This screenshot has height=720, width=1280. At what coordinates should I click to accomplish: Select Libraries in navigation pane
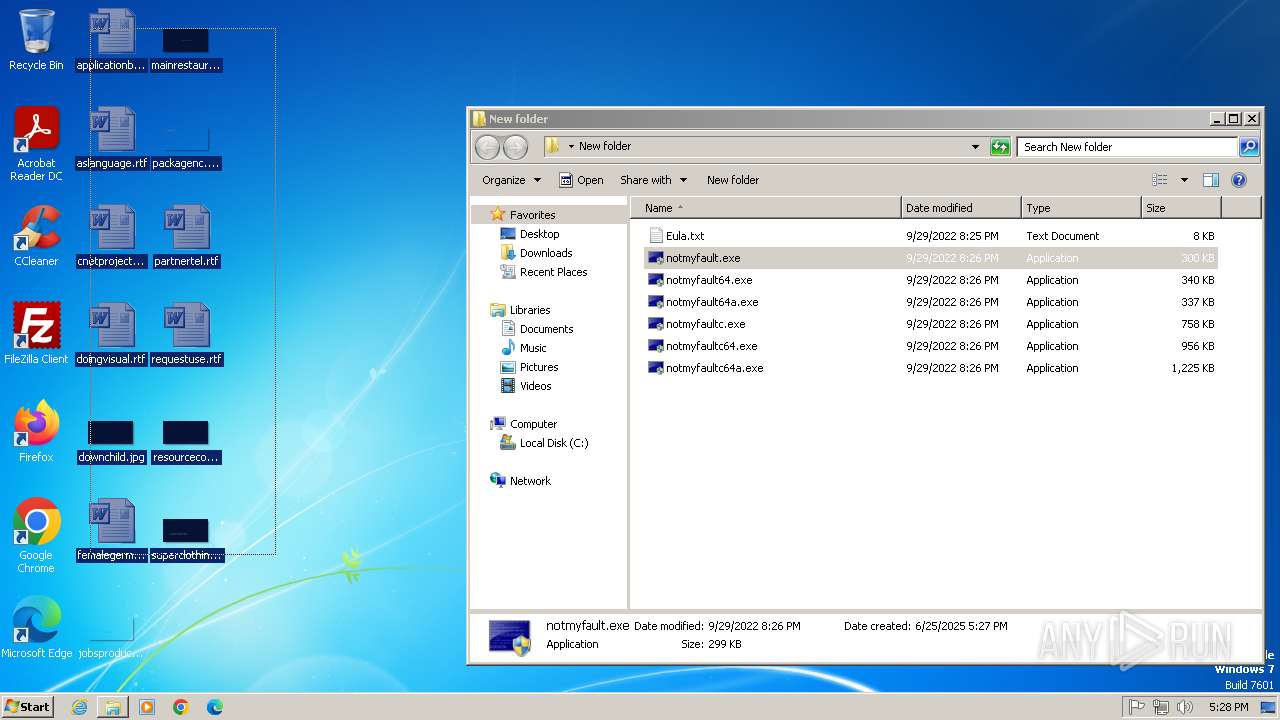click(530, 310)
